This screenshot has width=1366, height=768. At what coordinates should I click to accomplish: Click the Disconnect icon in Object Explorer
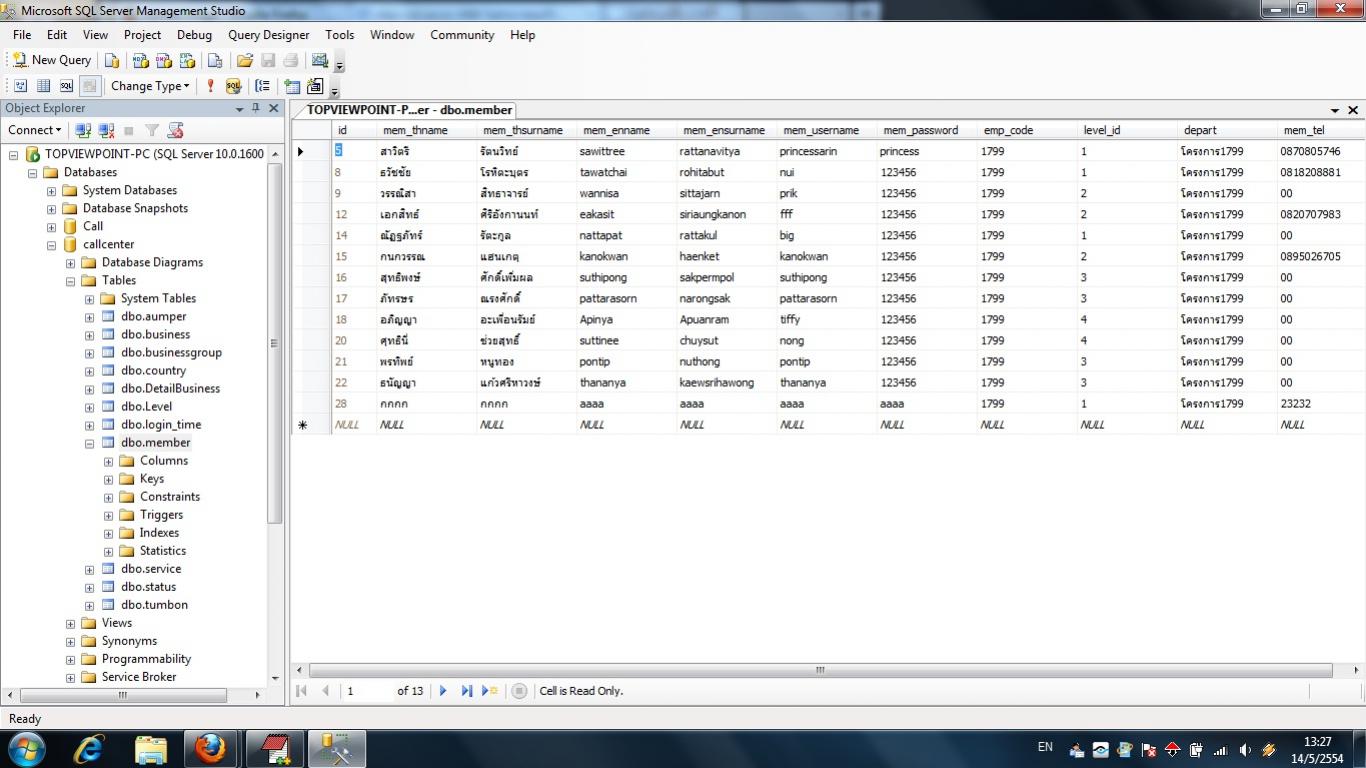tap(106, 130)
